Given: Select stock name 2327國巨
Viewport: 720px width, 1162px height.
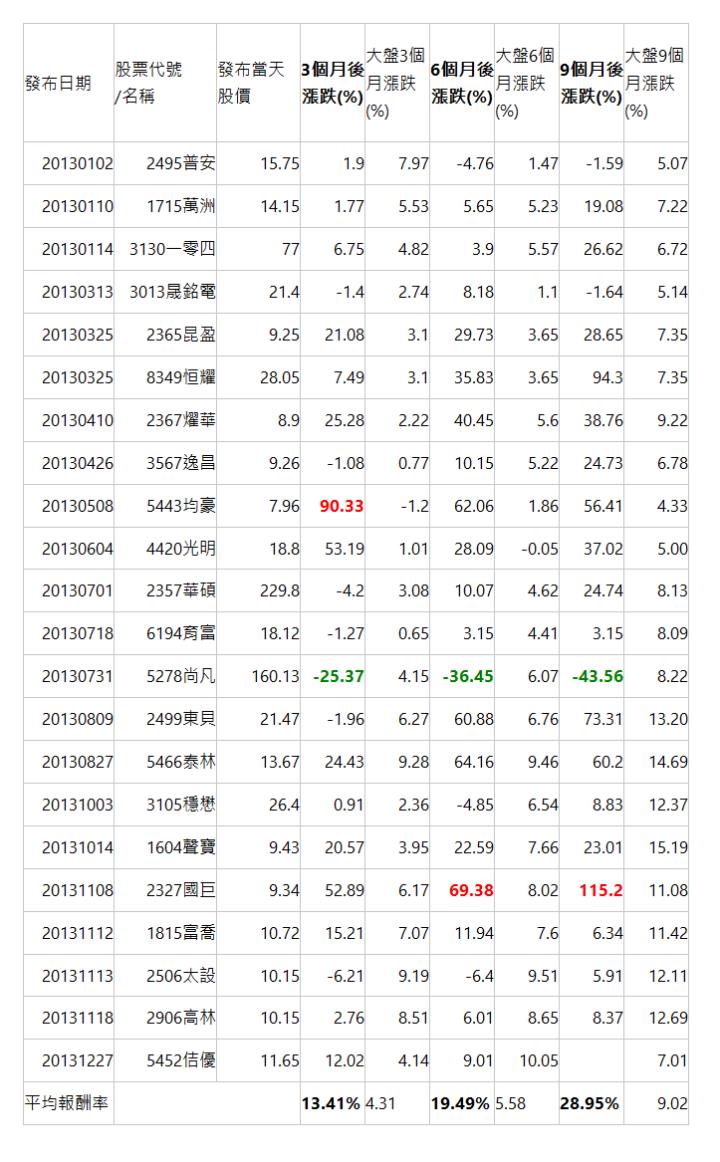Looking at the screenshot, I should (x=181, y=891).
